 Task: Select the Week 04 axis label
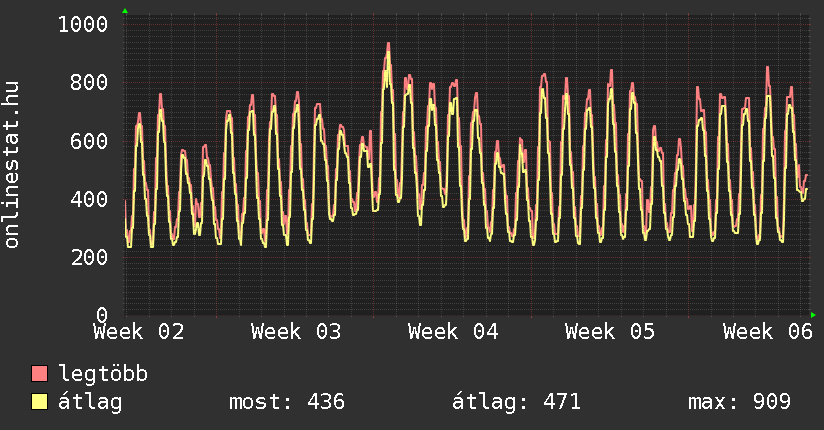click(453, 331)
